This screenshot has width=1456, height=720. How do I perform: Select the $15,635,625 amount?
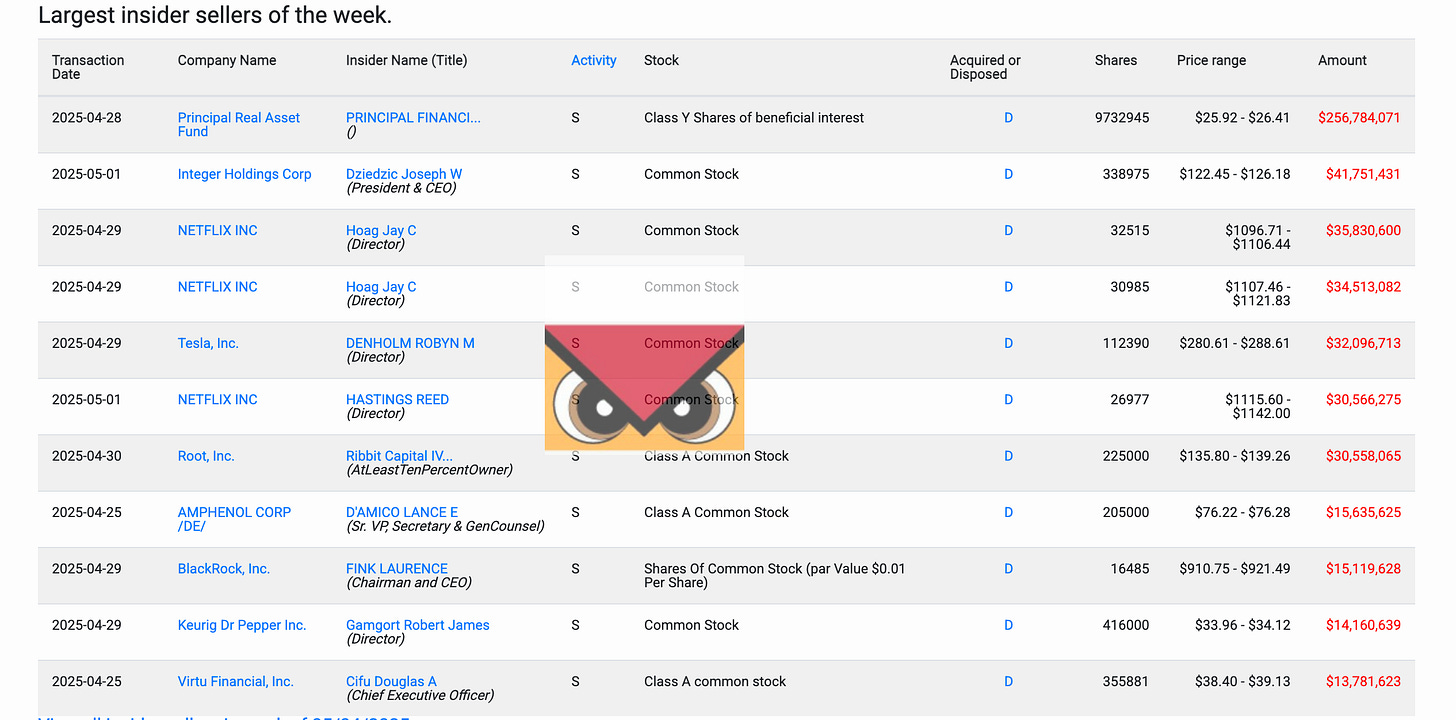pos(1363,512)
